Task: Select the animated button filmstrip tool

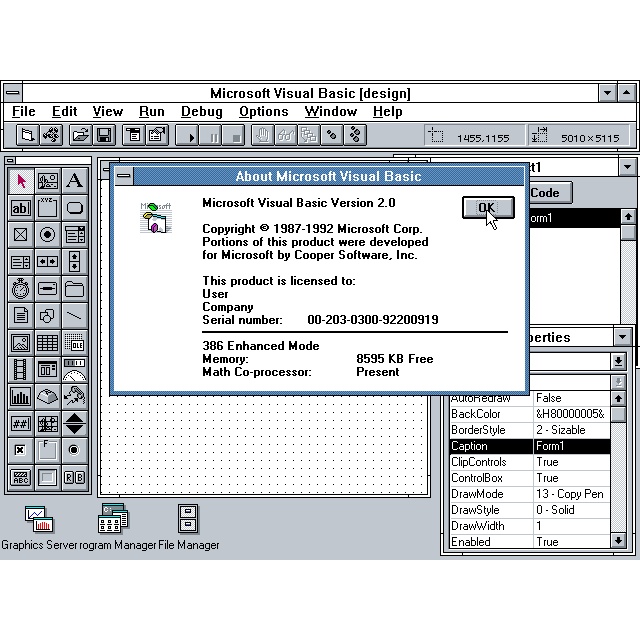Action: [21, 369]
